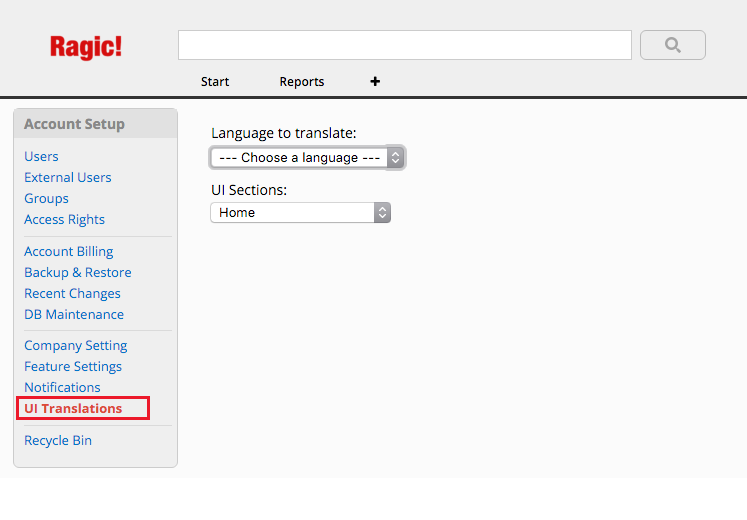This screenshot has width=747, height=520.
Task: Add a new tab with the plus icon
Action: pyautogui.click(x=375, y=81)
